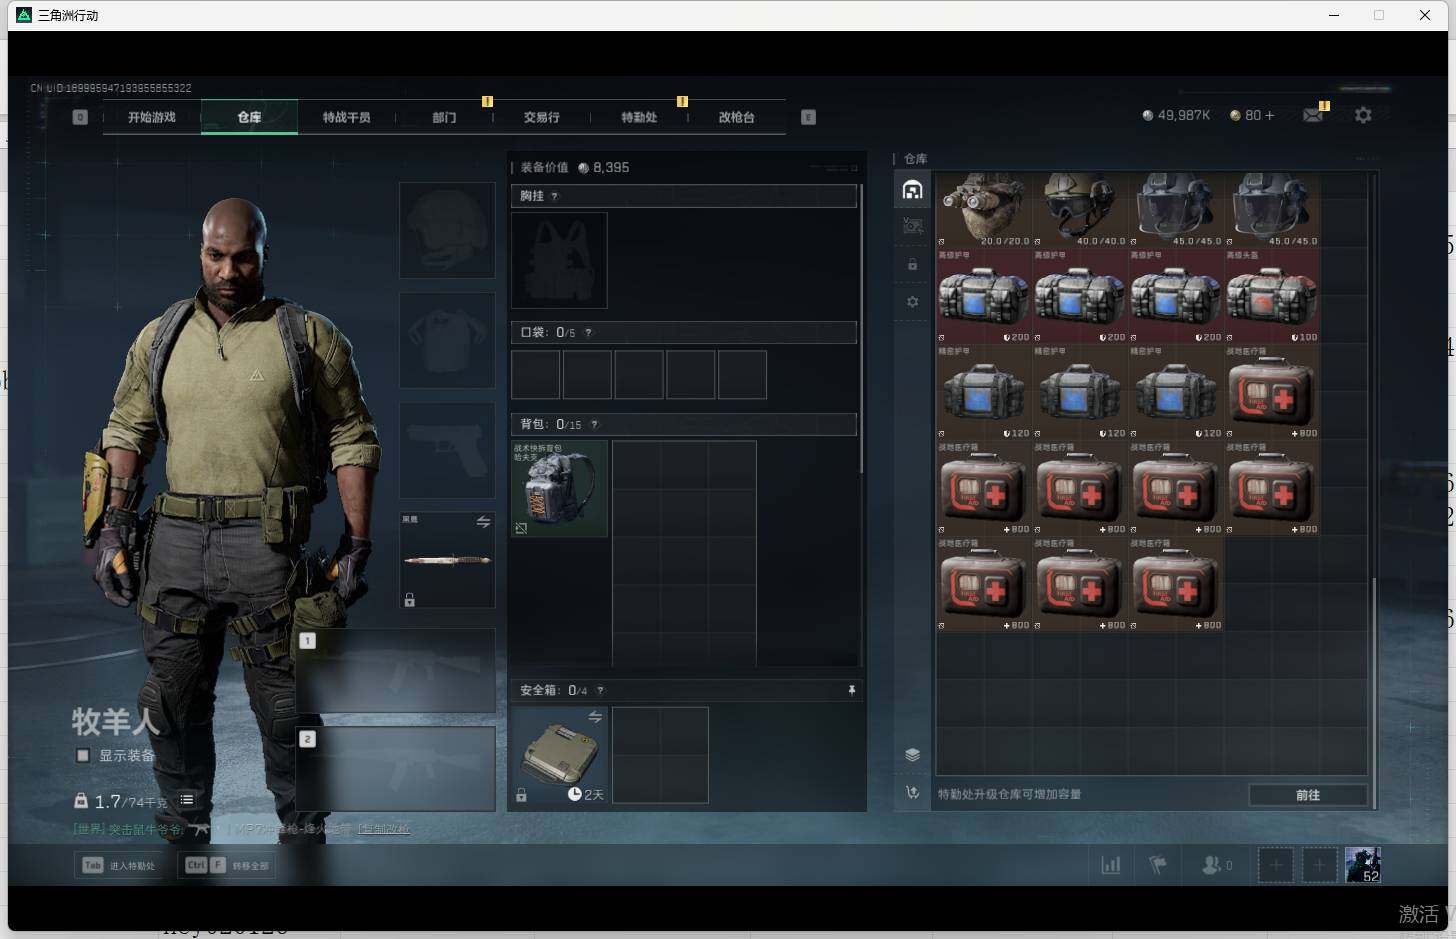
Task: Click the stack organize icon in warehouse sidebar
Action: (x=912, y=755)
